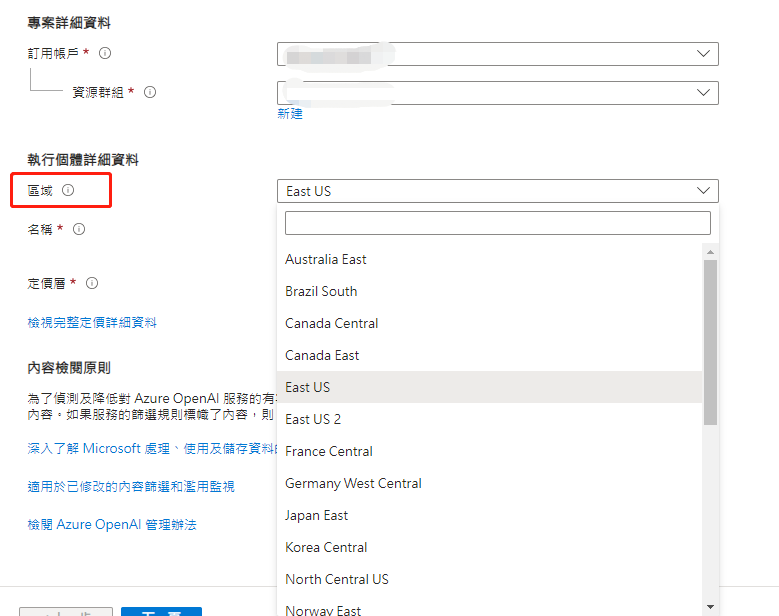Screen dimensions: 779x616
Task: Open the 資源群組 resource group dropdown
Action: pos(497,92)
